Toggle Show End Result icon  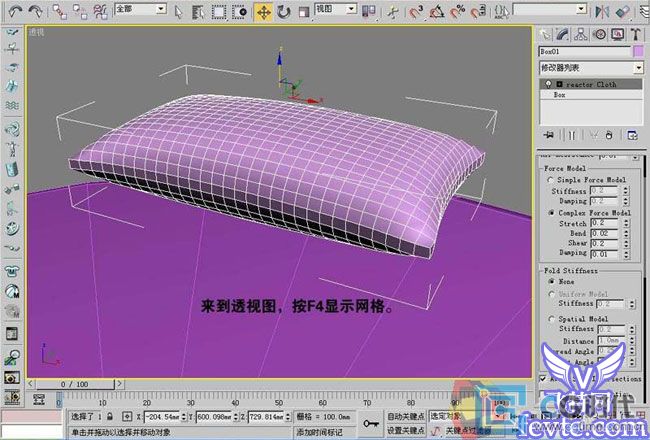[x=572, y=135]
